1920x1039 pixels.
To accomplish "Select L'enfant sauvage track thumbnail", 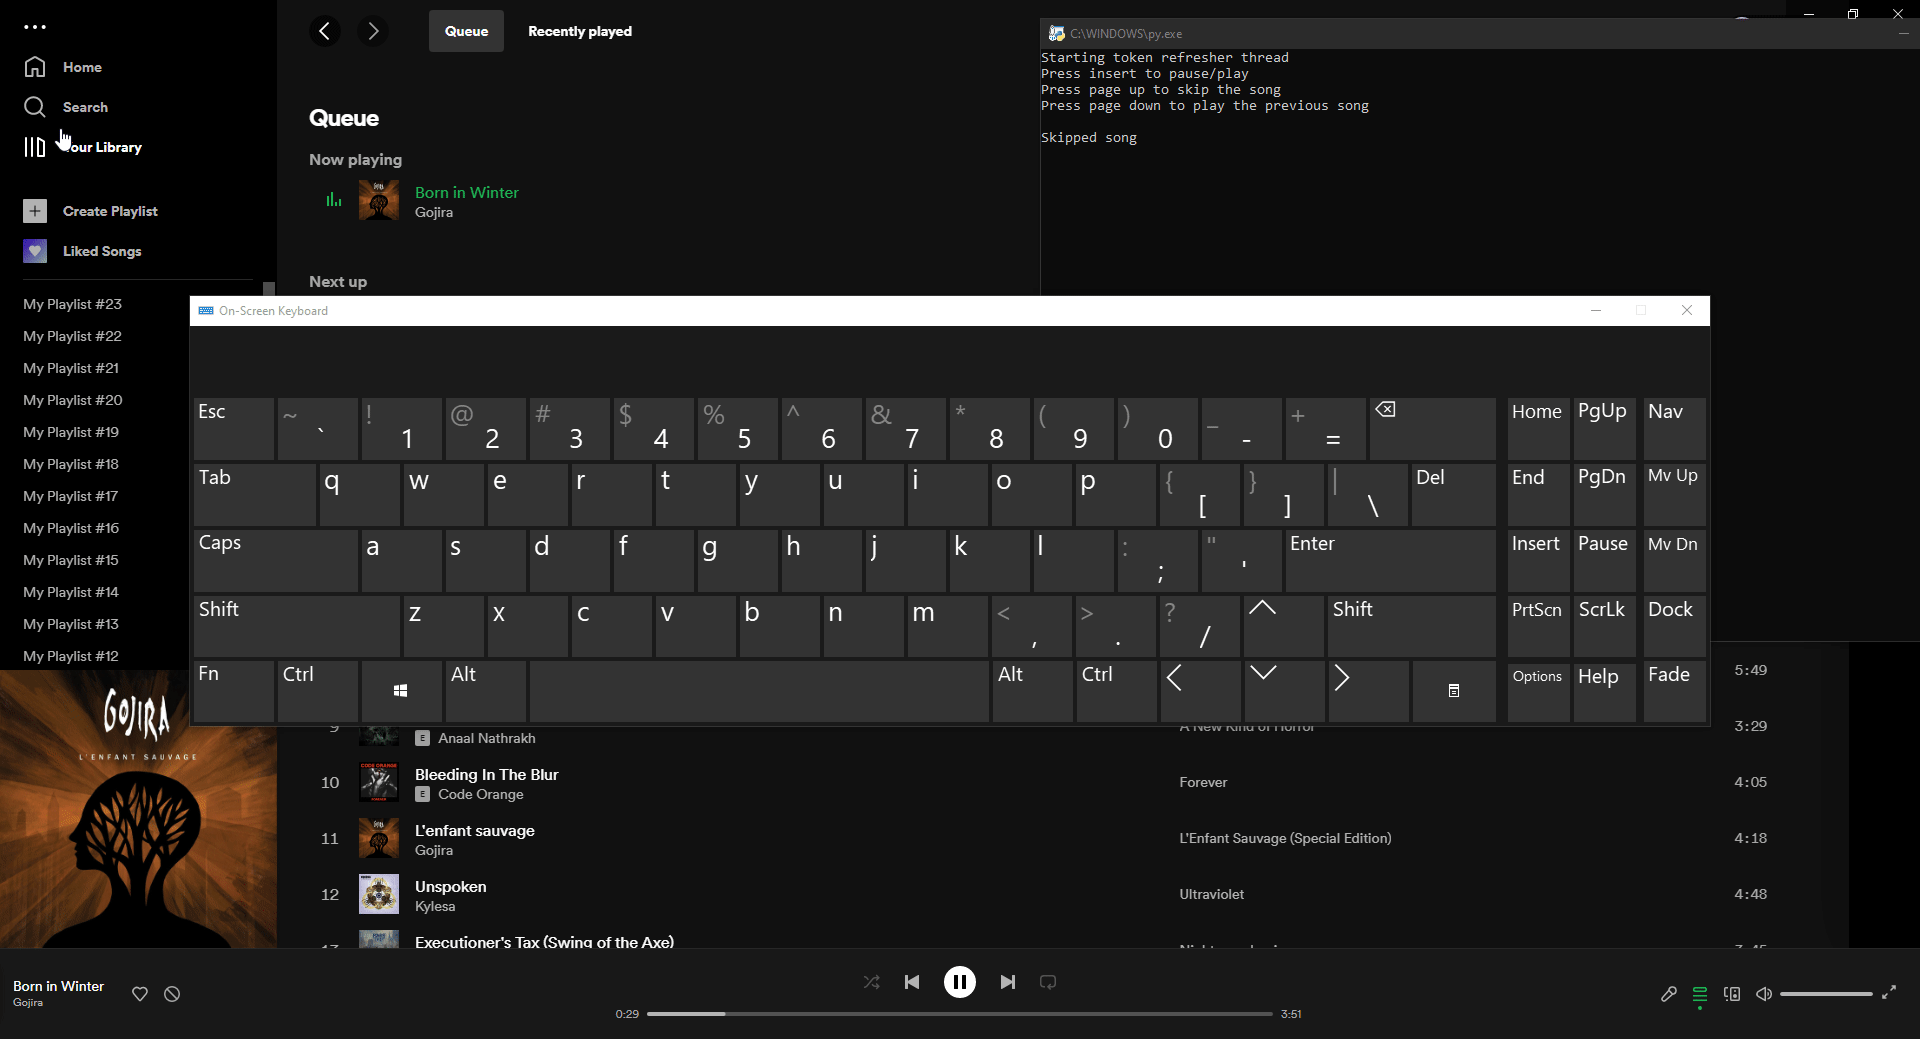I will [379, 838].
